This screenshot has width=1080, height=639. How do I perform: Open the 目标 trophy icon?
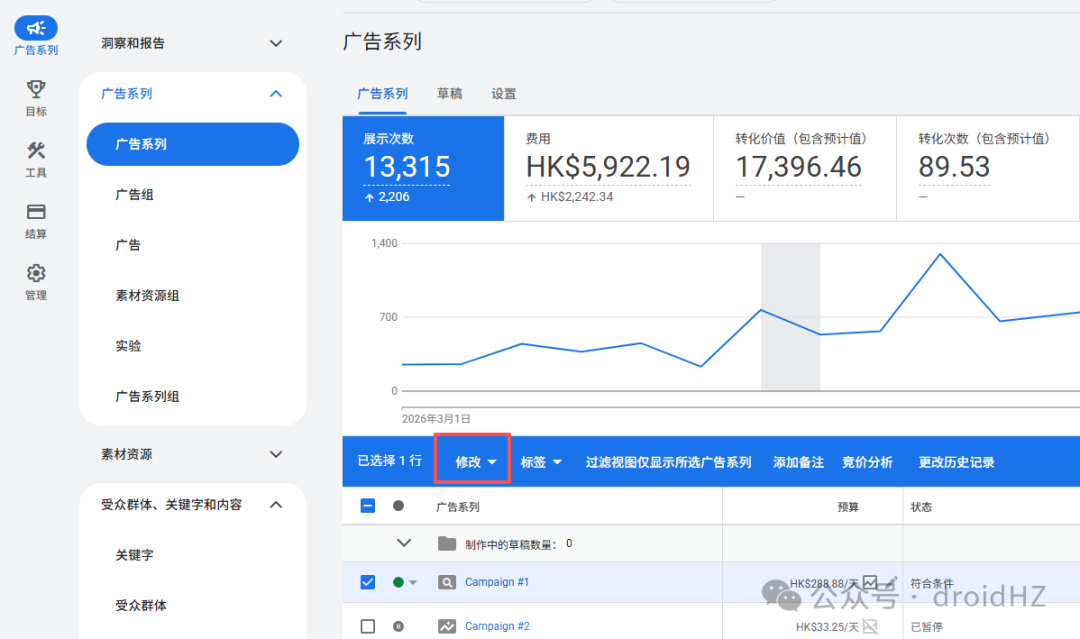(36, 89)
